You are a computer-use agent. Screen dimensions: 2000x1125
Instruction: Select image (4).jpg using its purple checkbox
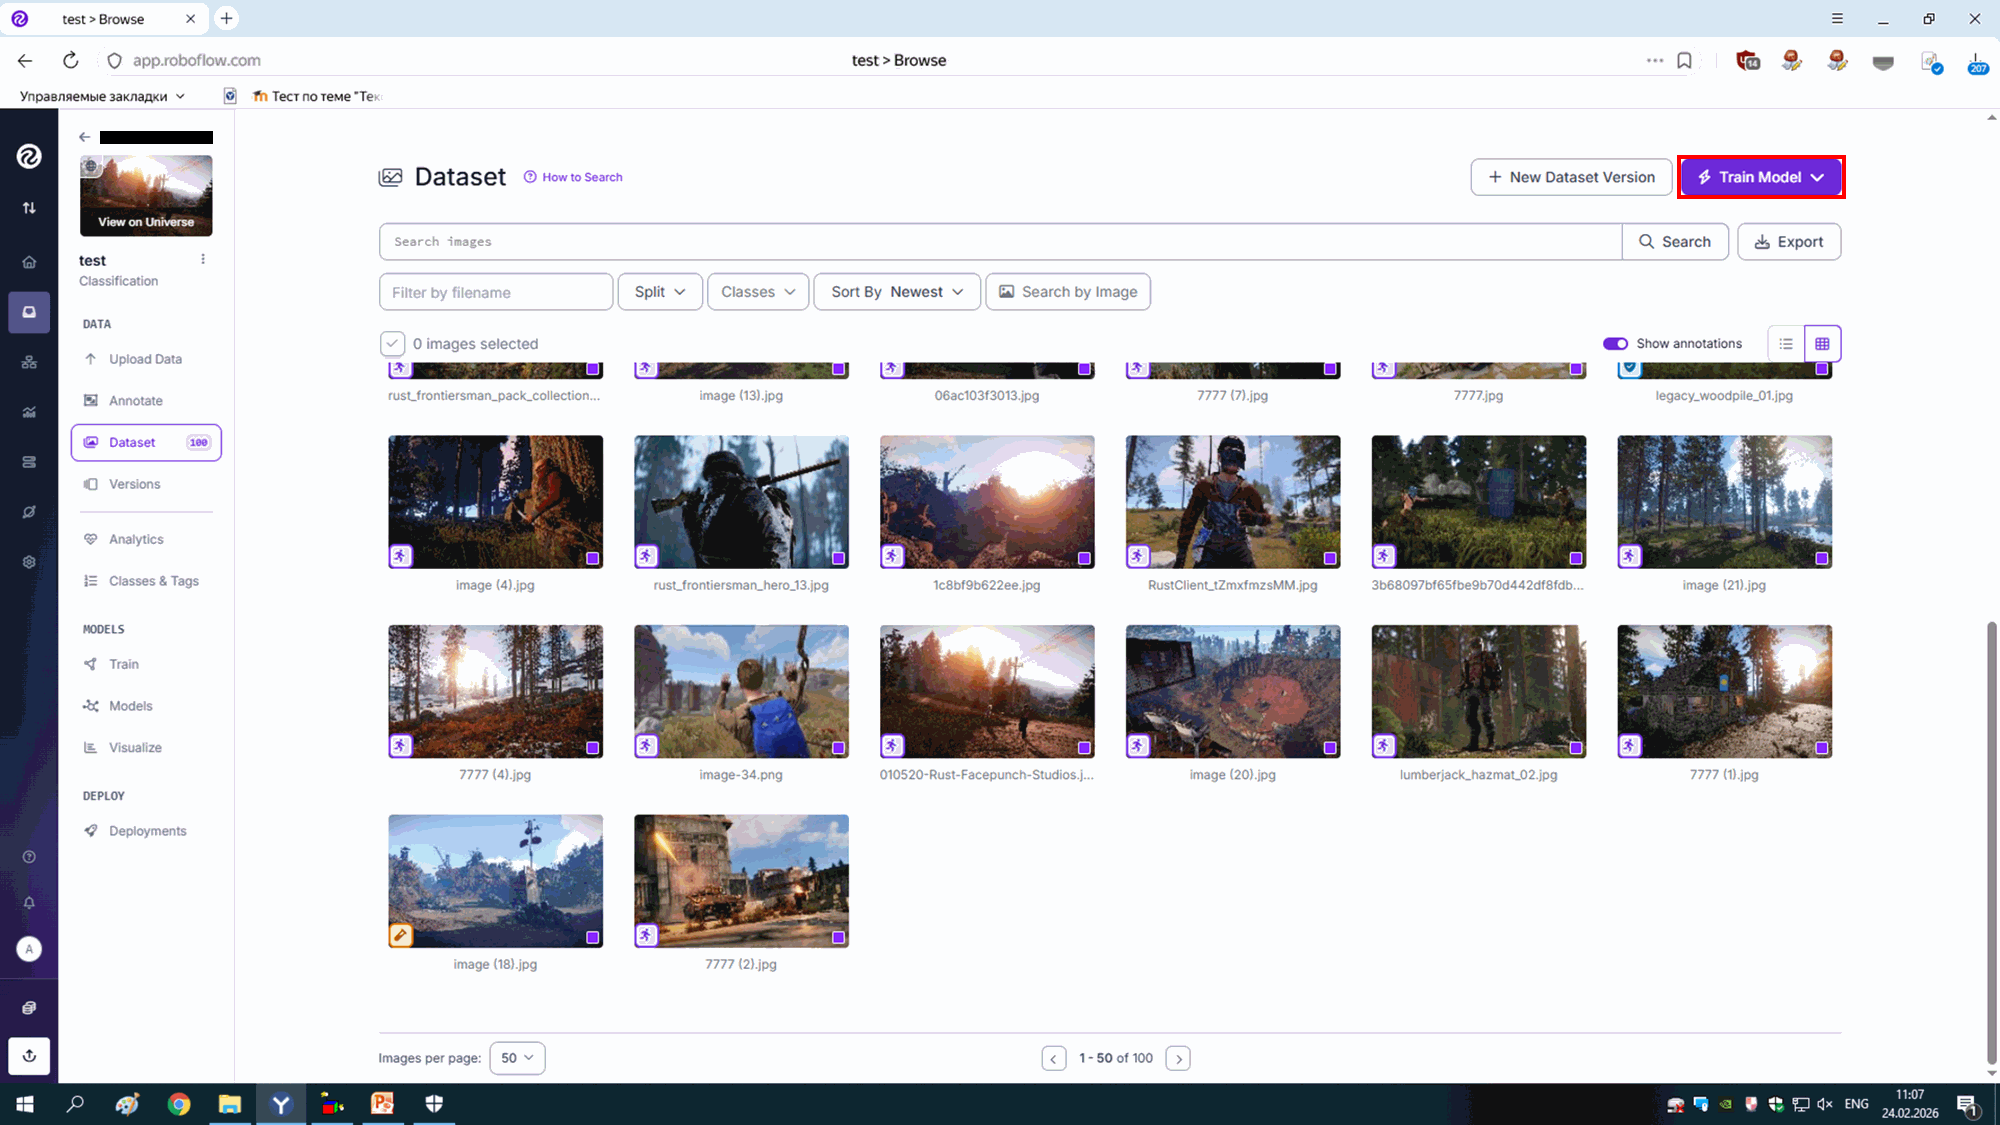click(x=593, y=558)
